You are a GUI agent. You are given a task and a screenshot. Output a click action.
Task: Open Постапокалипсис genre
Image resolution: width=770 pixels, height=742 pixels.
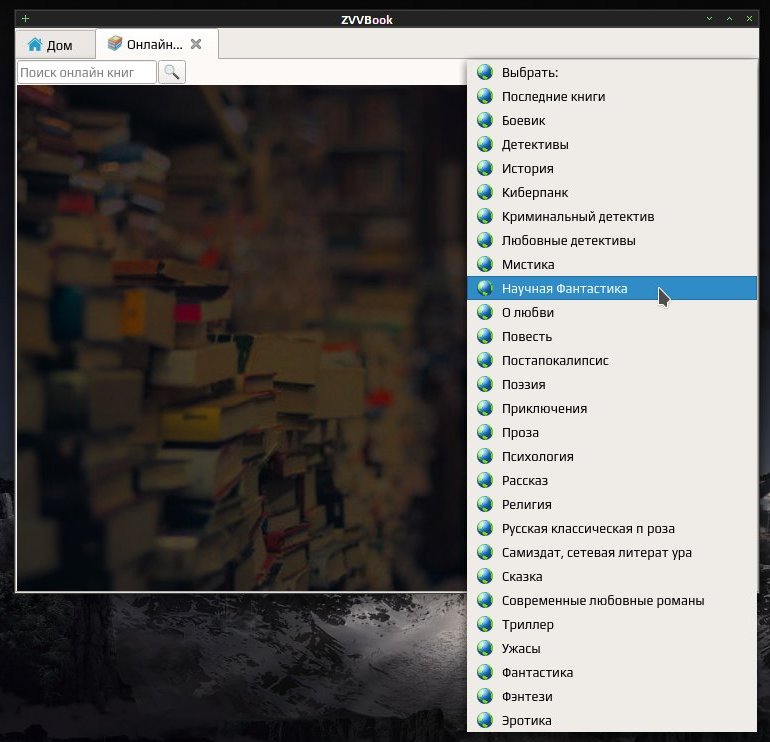612,360
